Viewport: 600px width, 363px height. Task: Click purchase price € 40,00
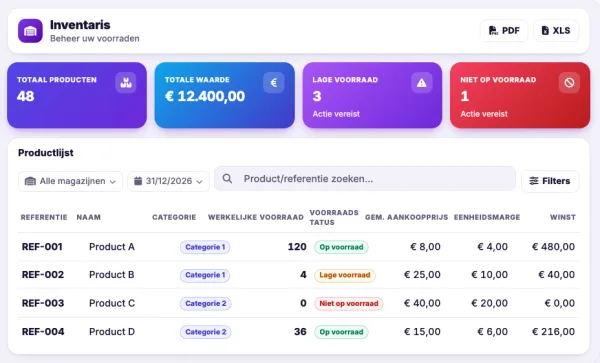click(422, 303)
